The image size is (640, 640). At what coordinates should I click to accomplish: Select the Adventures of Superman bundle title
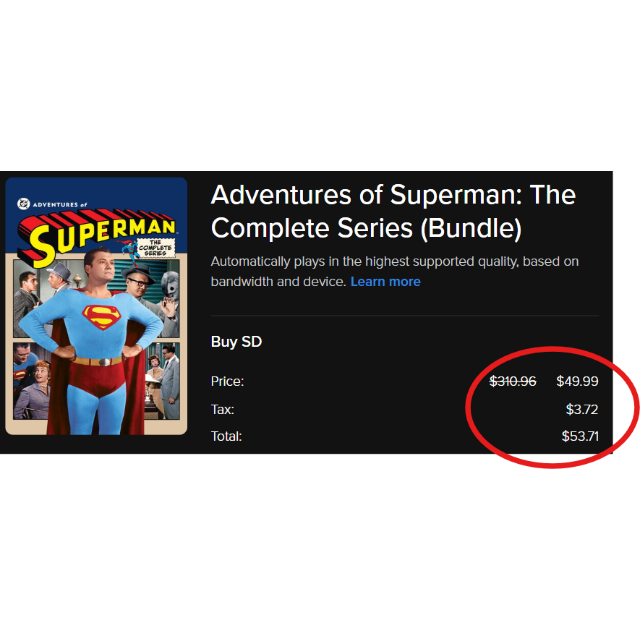pos(393,211)
